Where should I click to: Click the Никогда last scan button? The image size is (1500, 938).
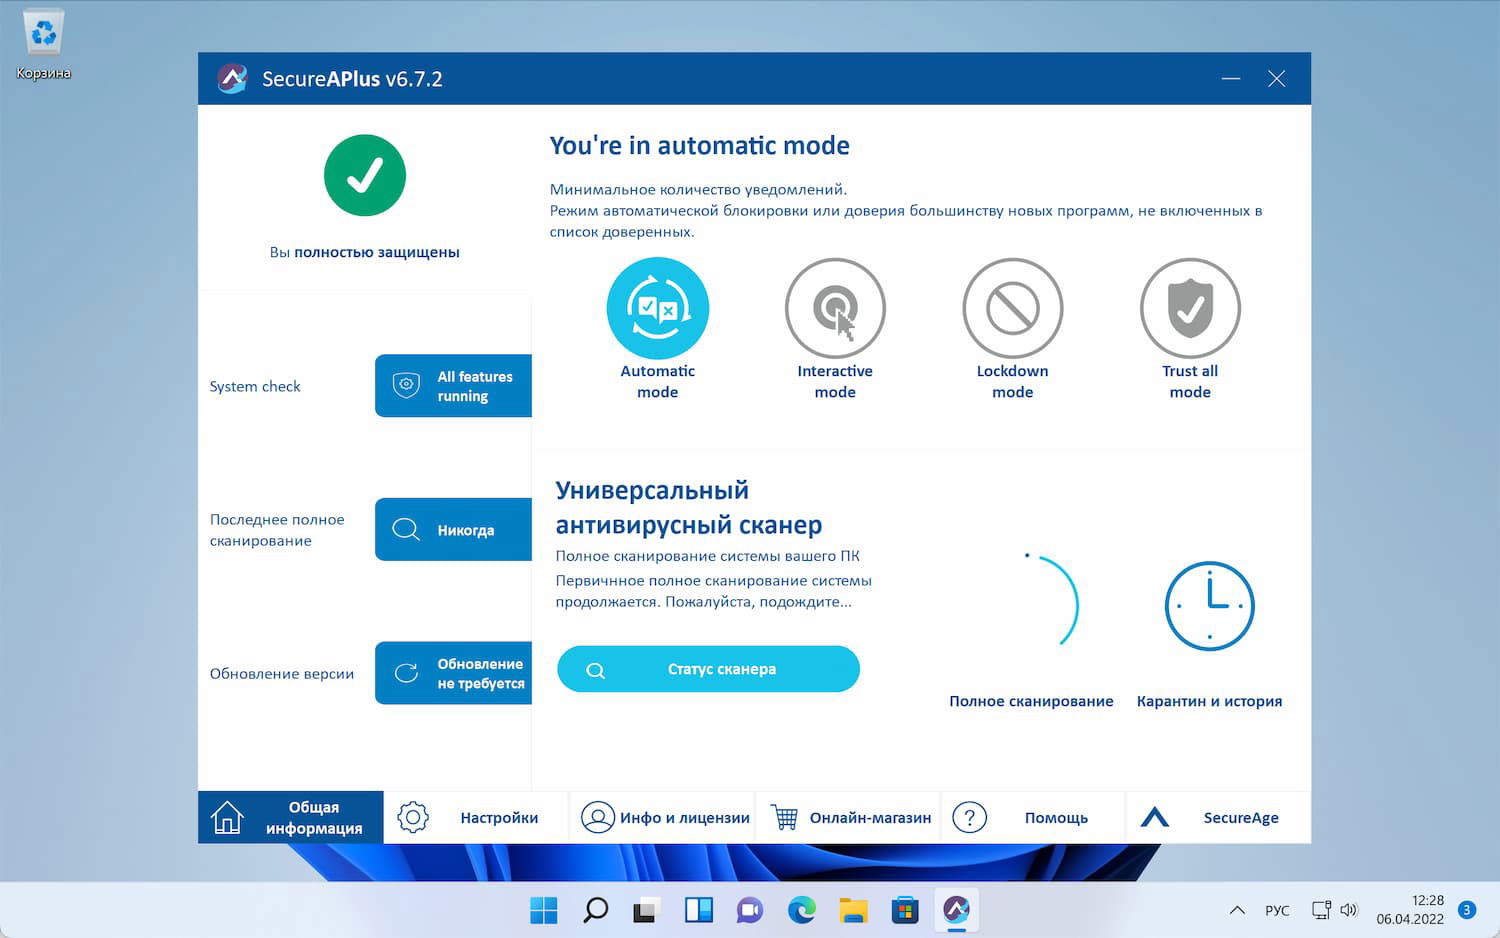[x=453, y=530]
